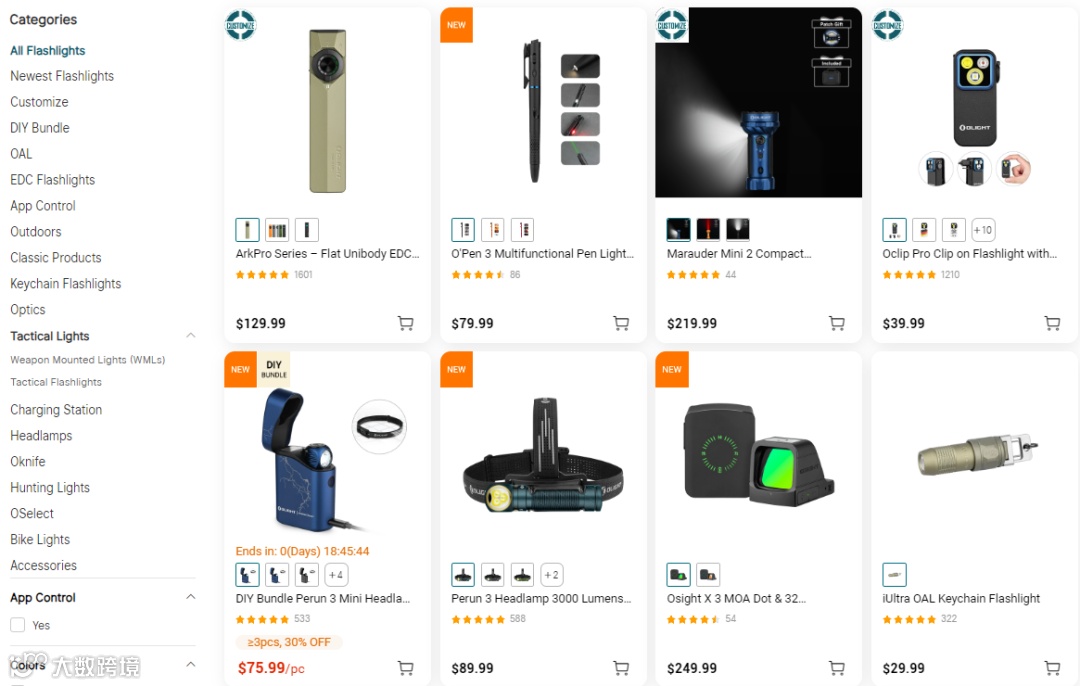1080x686 pixels.
Task: Check the App Control Yes checkbox
Action: tap(18, 625)
